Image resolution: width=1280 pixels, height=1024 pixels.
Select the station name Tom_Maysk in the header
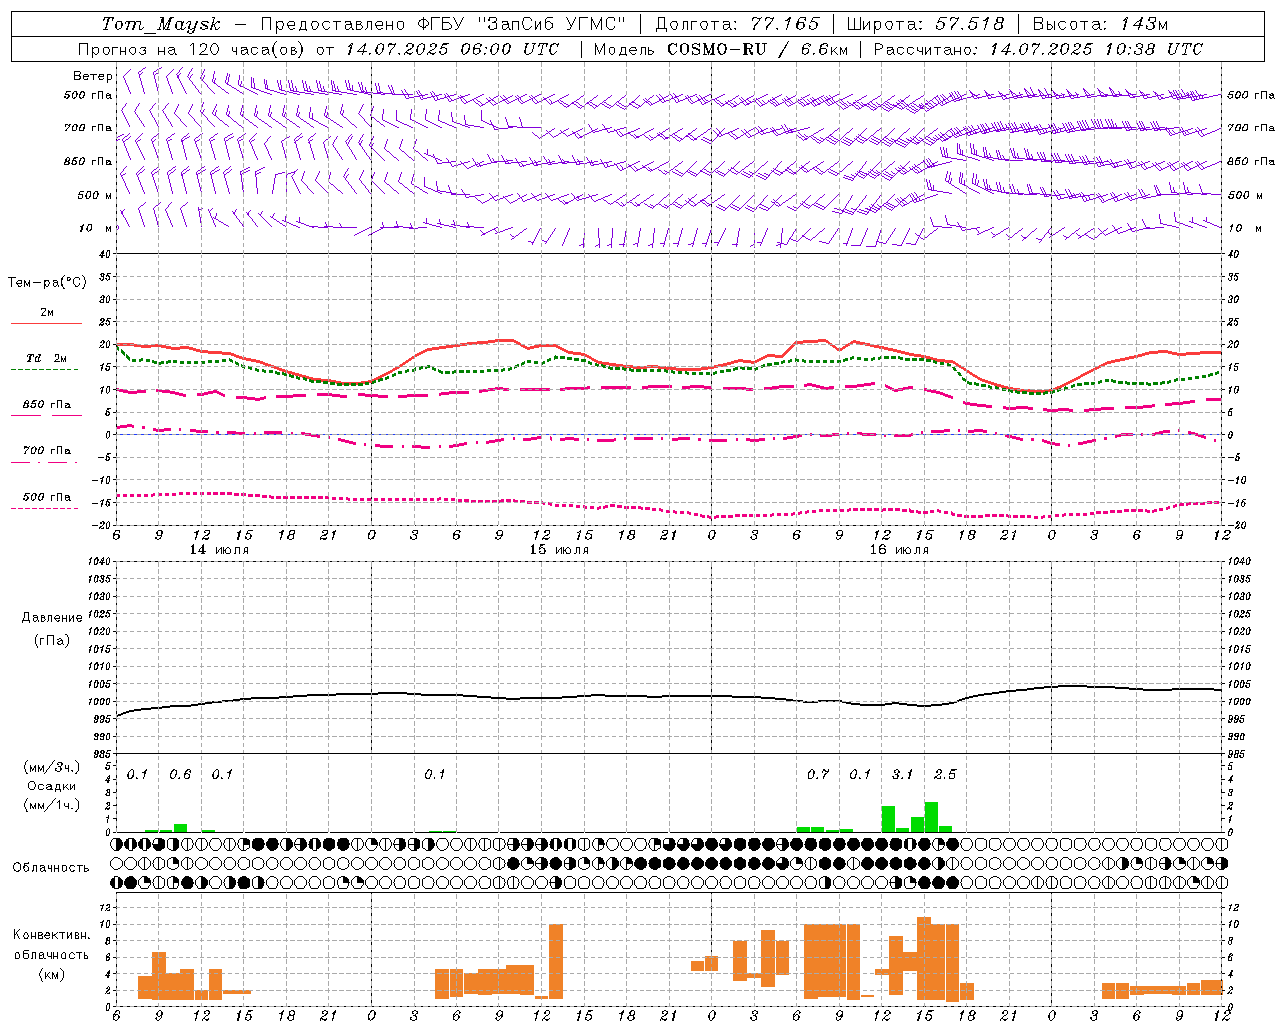pos(161,24)
